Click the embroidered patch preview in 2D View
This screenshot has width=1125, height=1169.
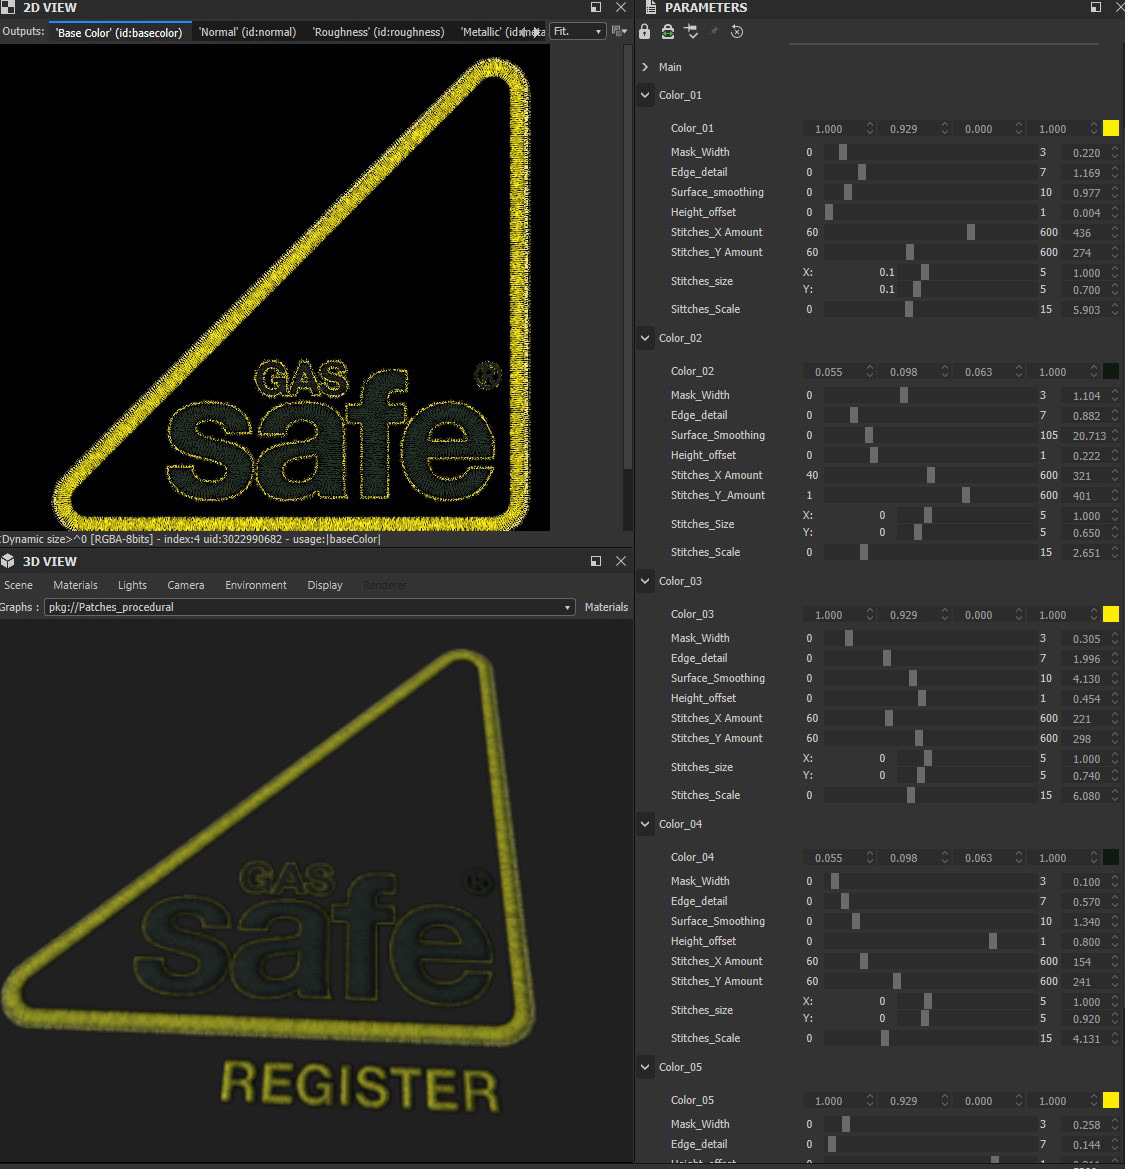[x=275, y=288]
